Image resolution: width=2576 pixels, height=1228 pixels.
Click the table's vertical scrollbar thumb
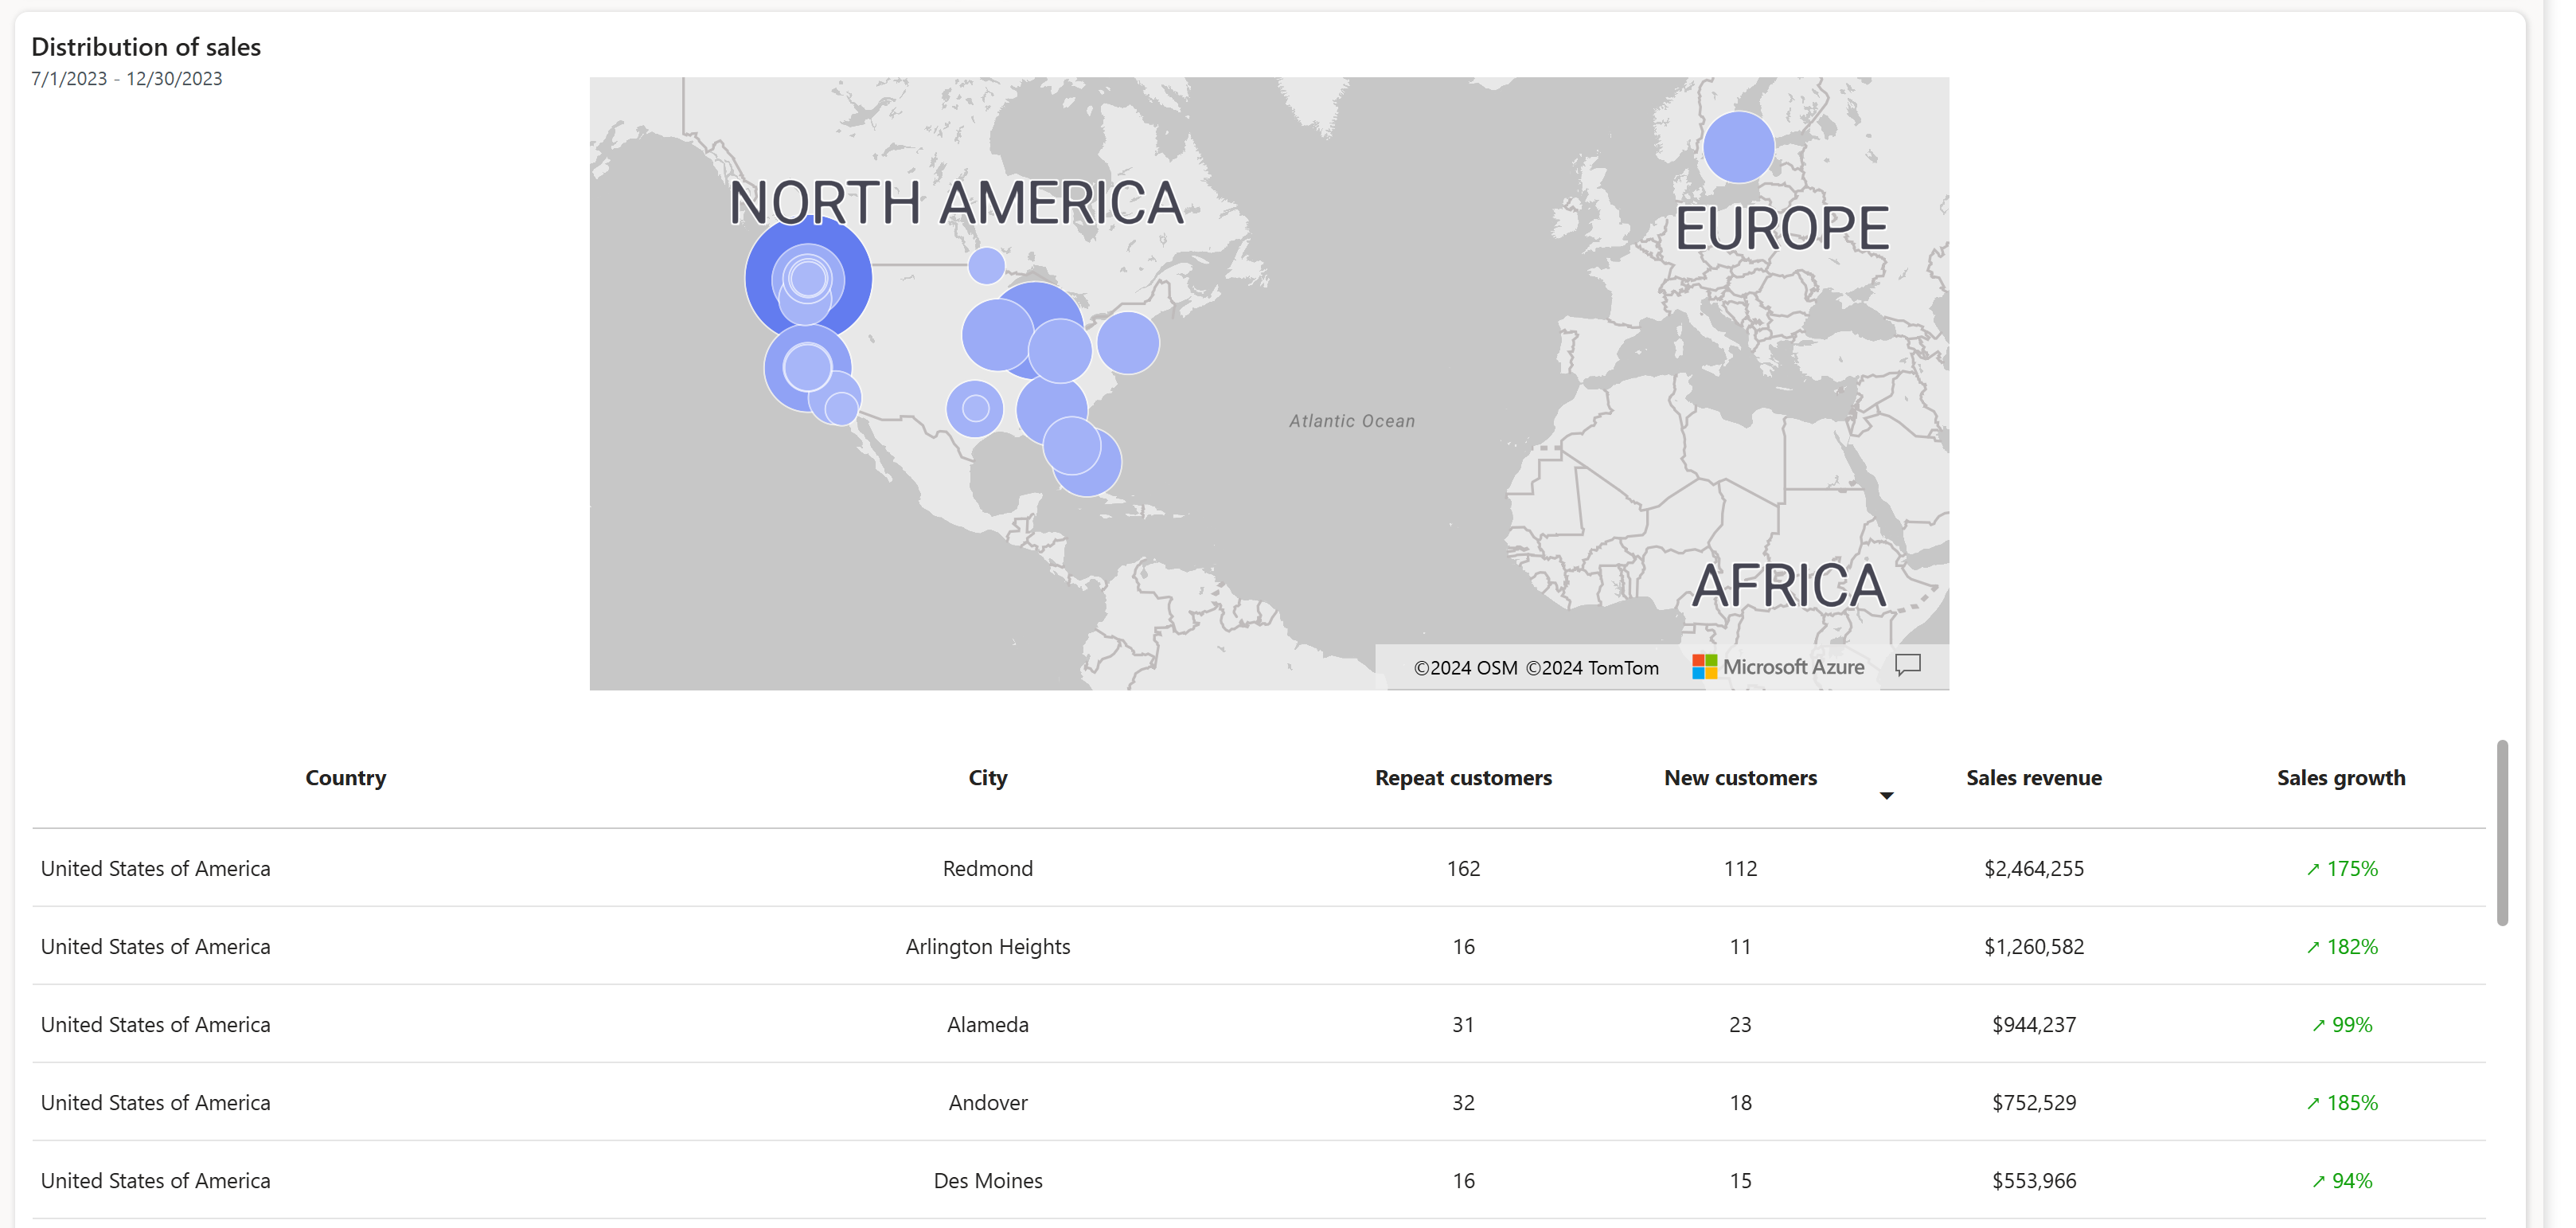pyautogui.click(x=2502, y=832)
